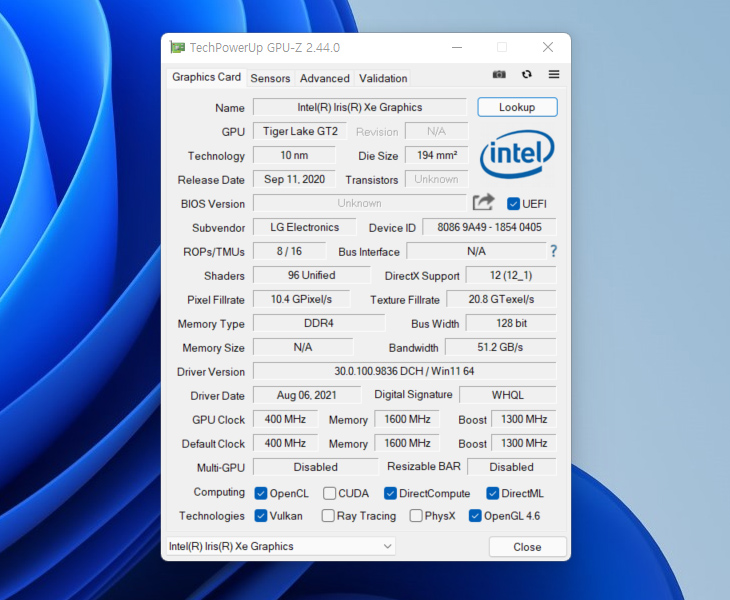Click the Driver Version field

click(x=405, y=371)
